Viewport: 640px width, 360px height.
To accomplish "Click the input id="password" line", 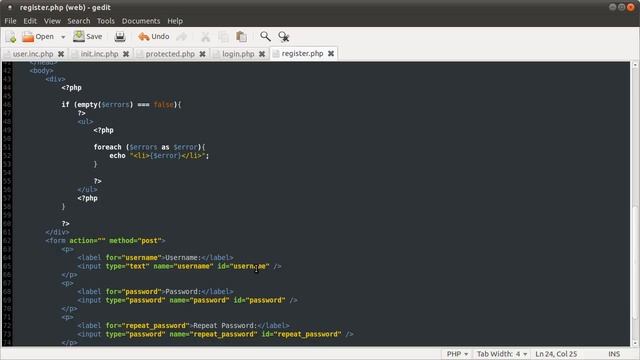I will point(187,300).
